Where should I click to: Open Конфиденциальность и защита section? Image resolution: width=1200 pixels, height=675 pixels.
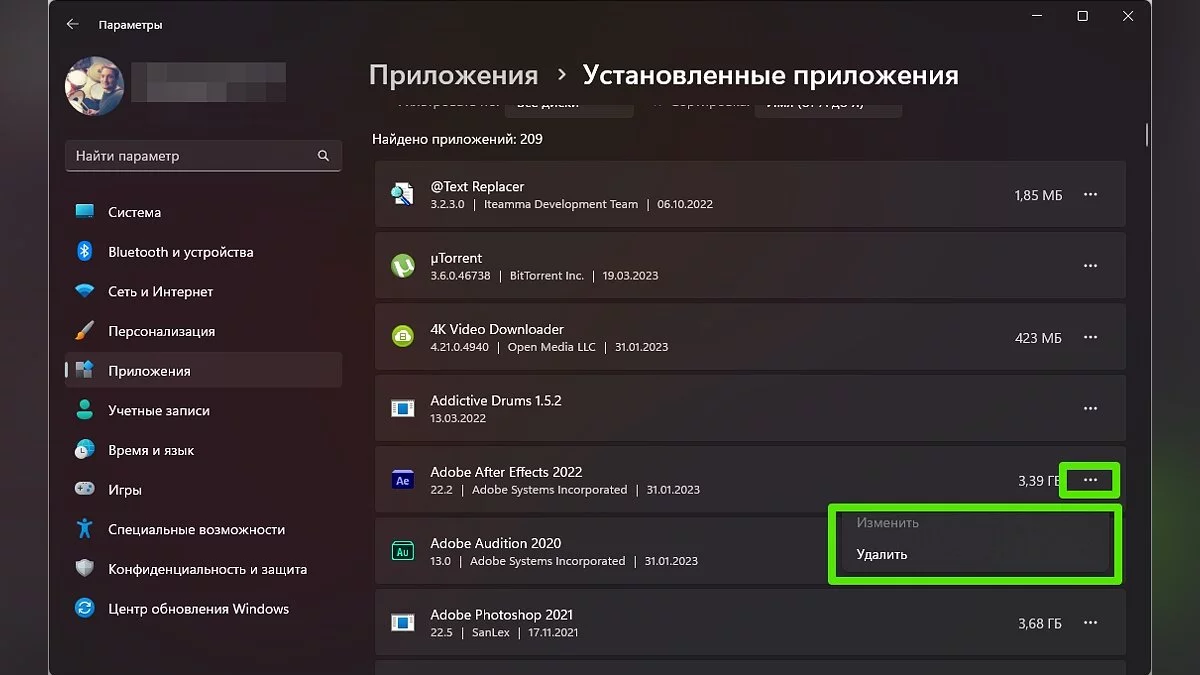pos(207,569)
